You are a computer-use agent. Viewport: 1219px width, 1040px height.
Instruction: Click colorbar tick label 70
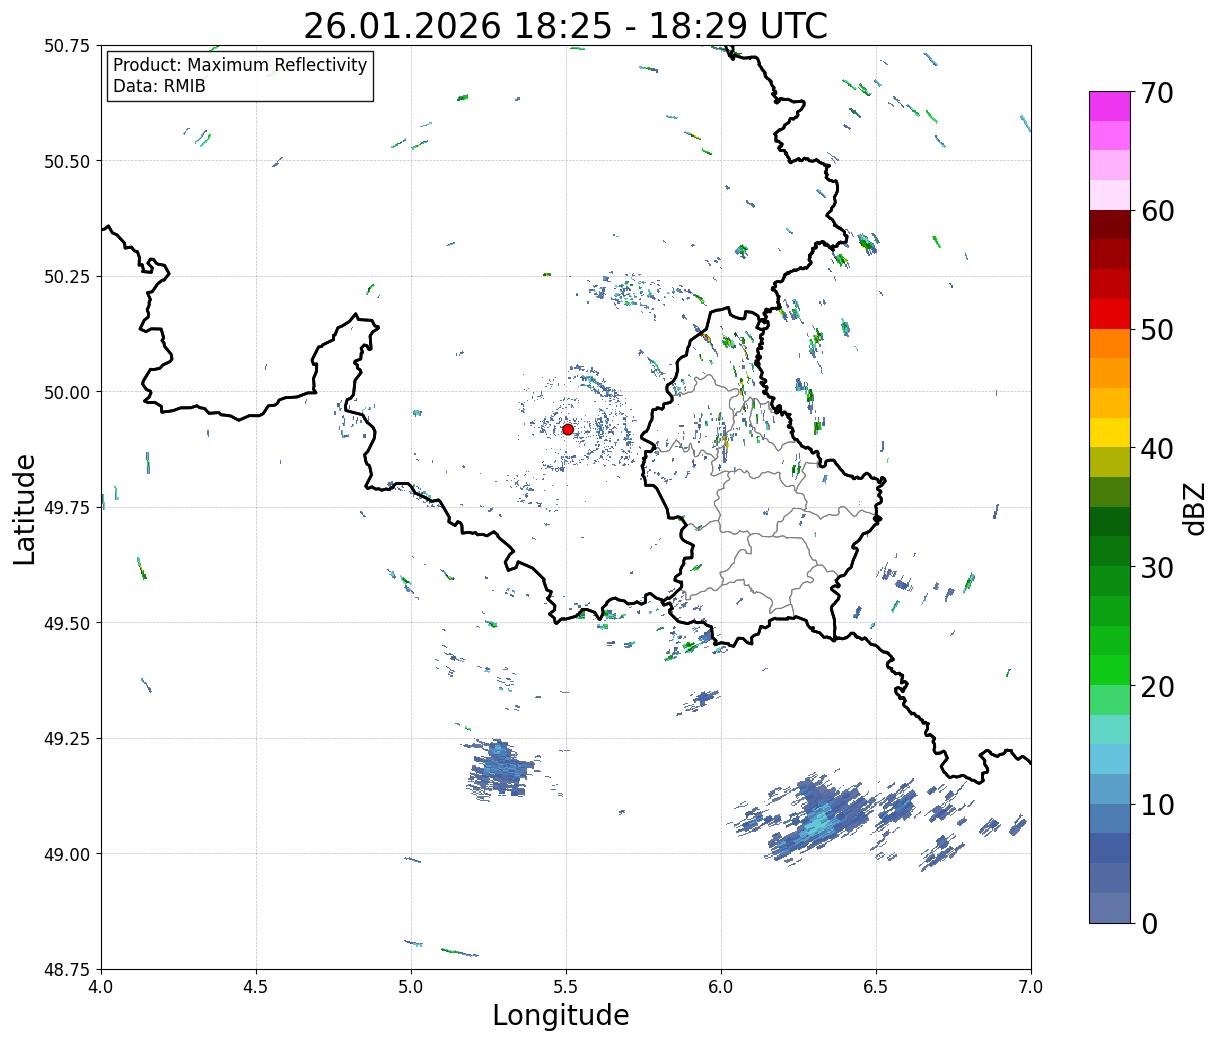(x=1155, y=93)
